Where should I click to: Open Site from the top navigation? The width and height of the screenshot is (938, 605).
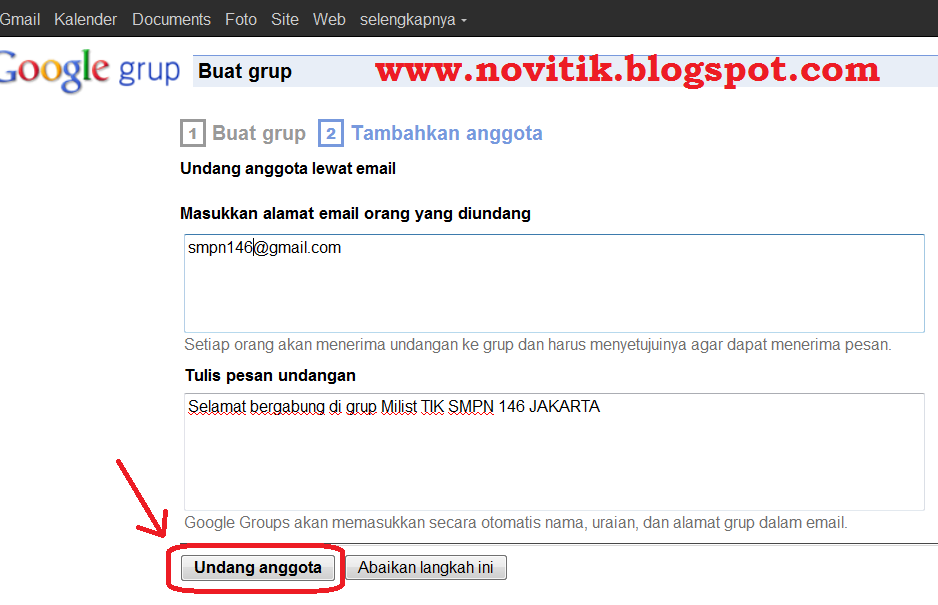click(x=285, y=19)
